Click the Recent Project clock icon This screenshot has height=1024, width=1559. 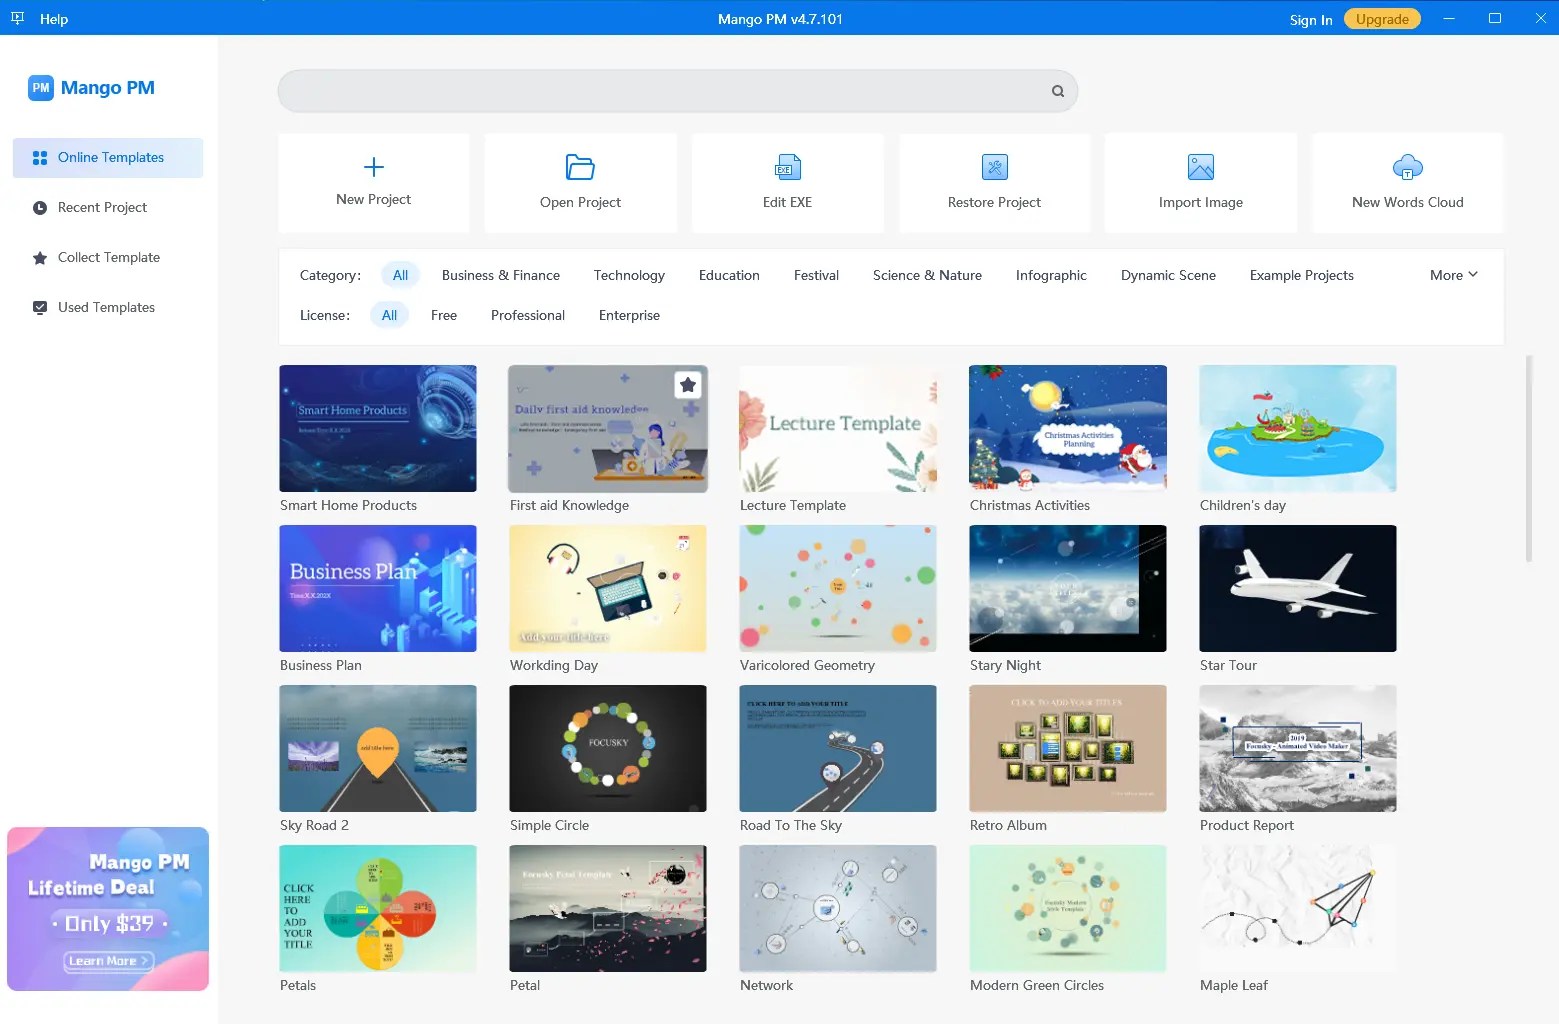pos(40,208)
